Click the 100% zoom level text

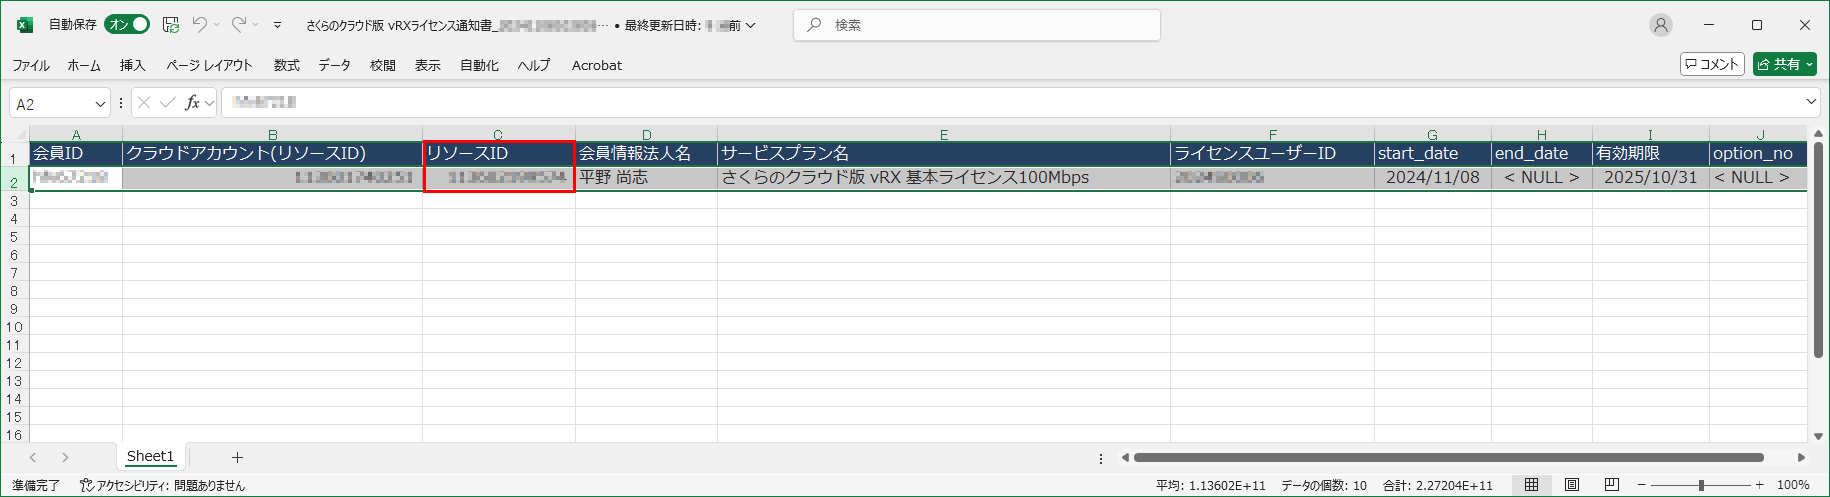[x=1793, y=485]
